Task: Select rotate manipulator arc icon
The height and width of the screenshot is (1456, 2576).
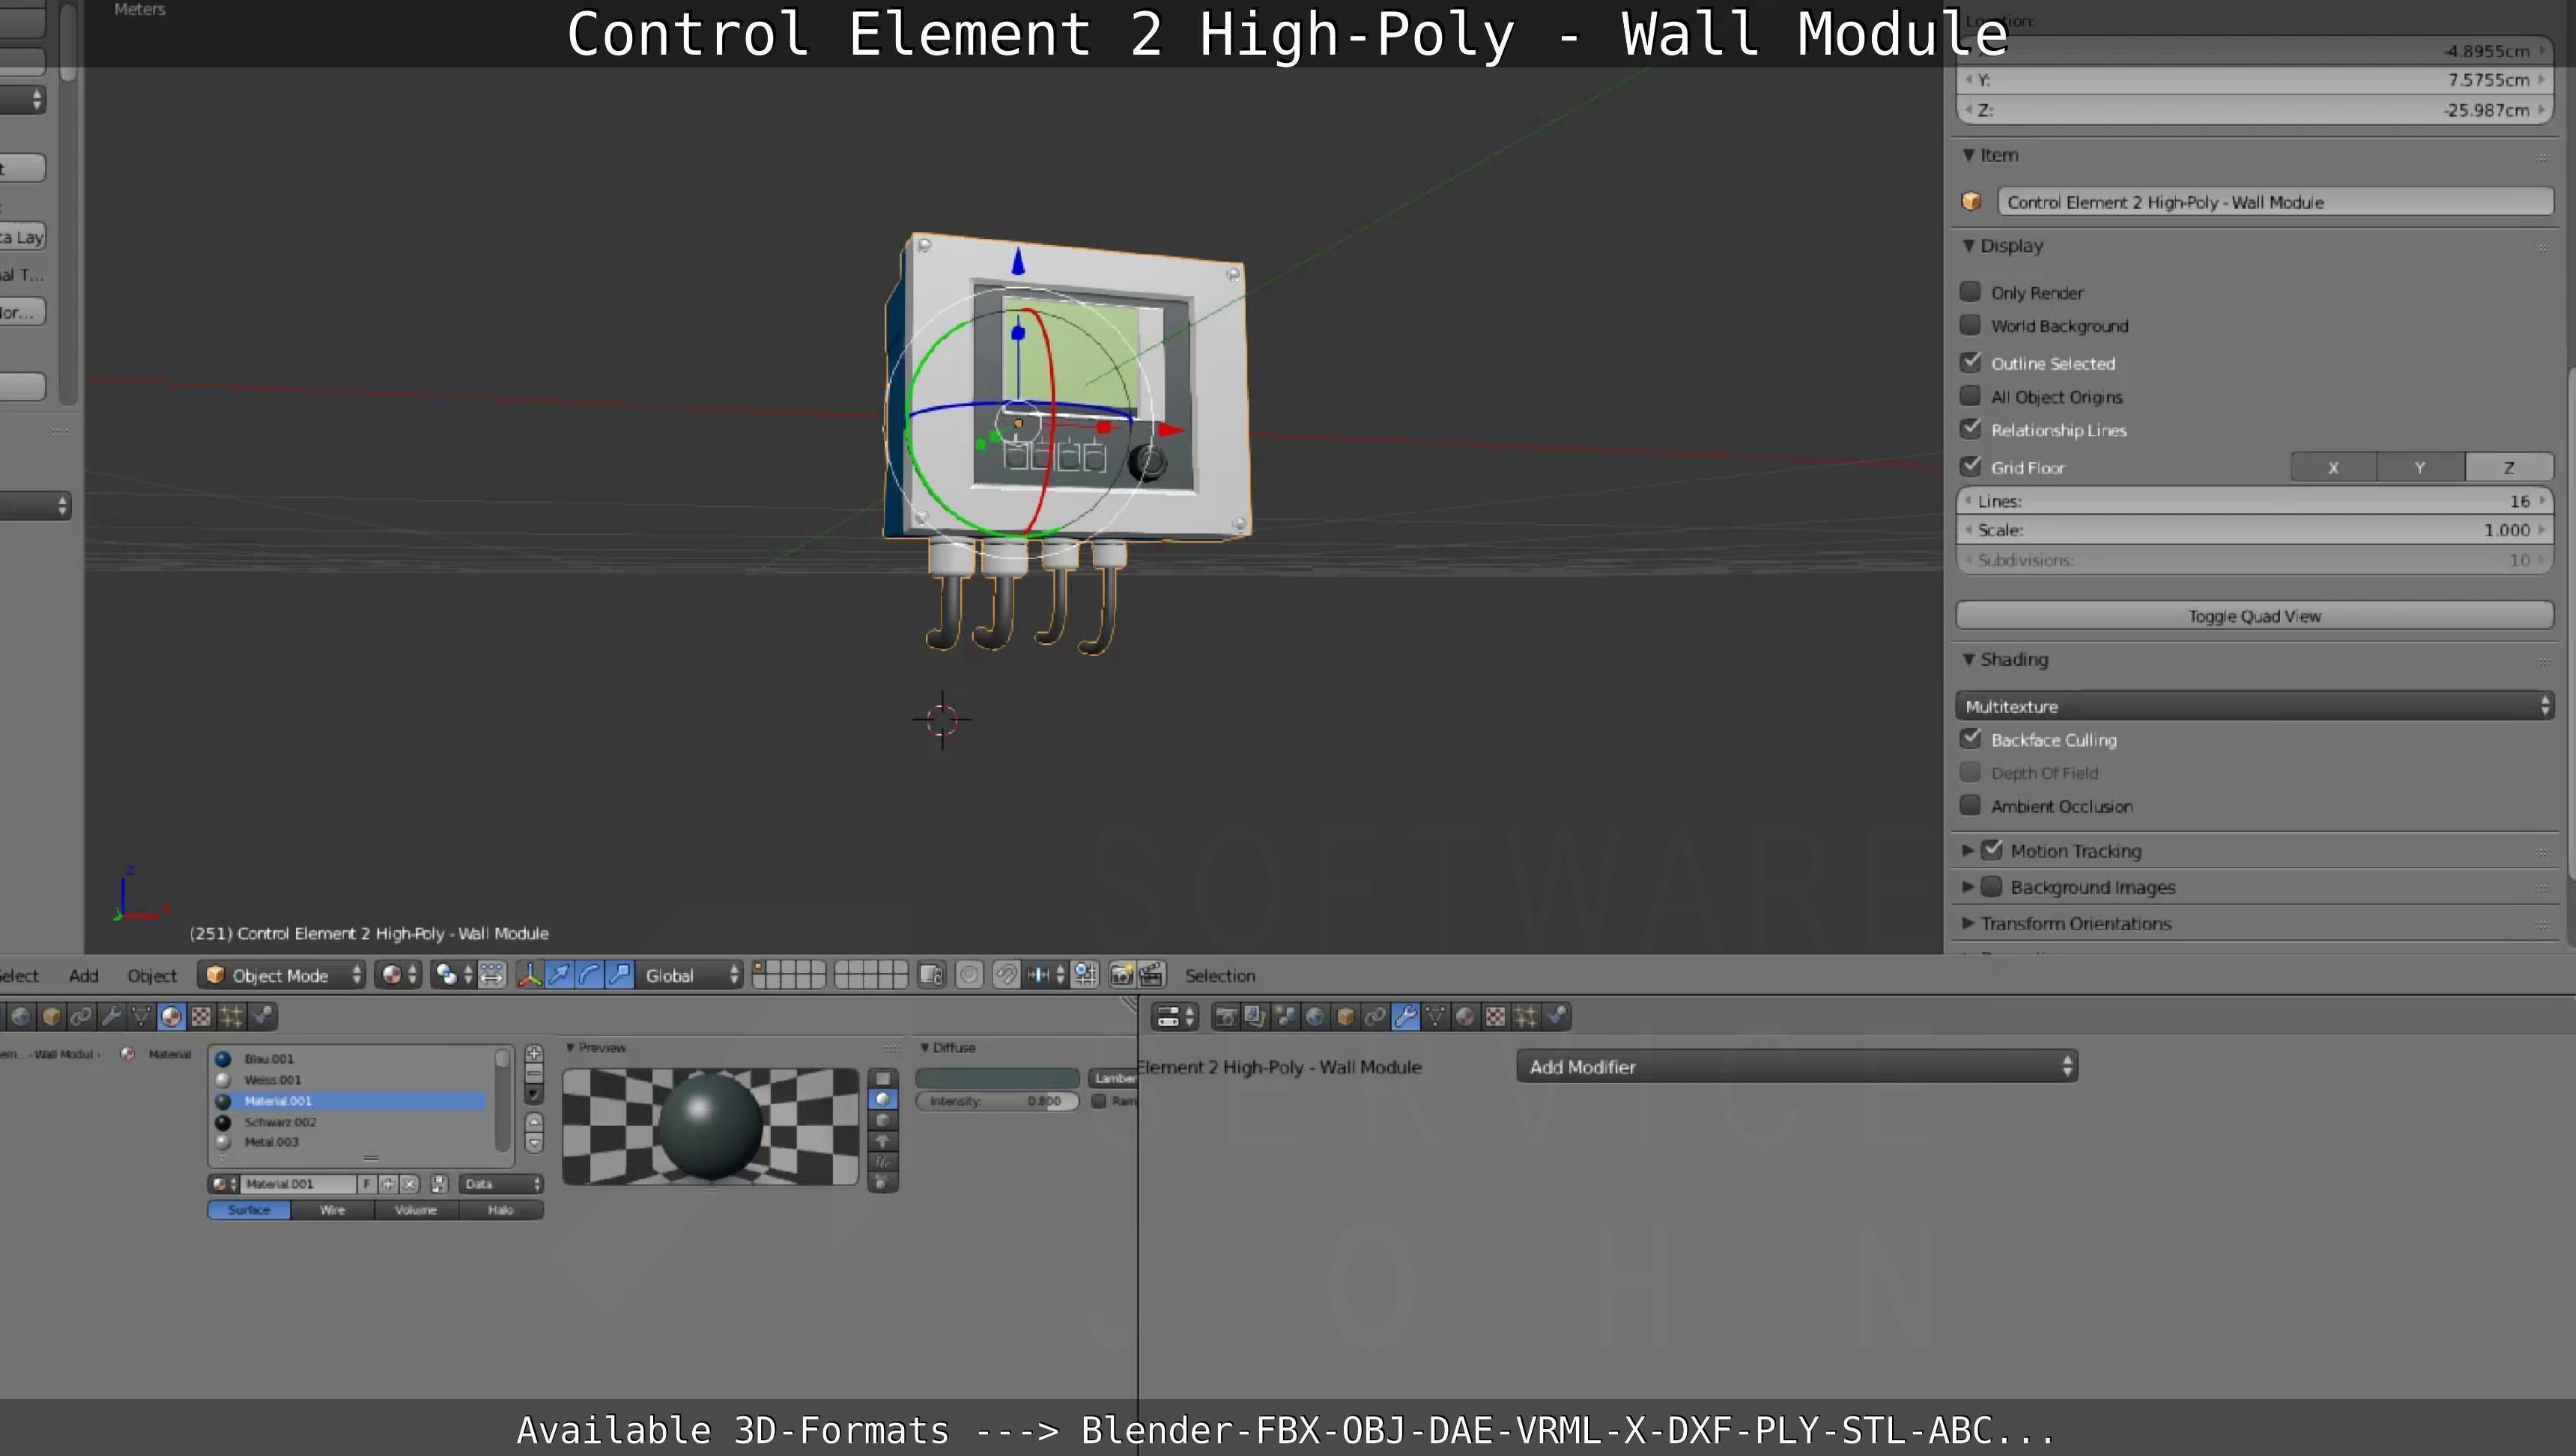Action: [590, 975]
